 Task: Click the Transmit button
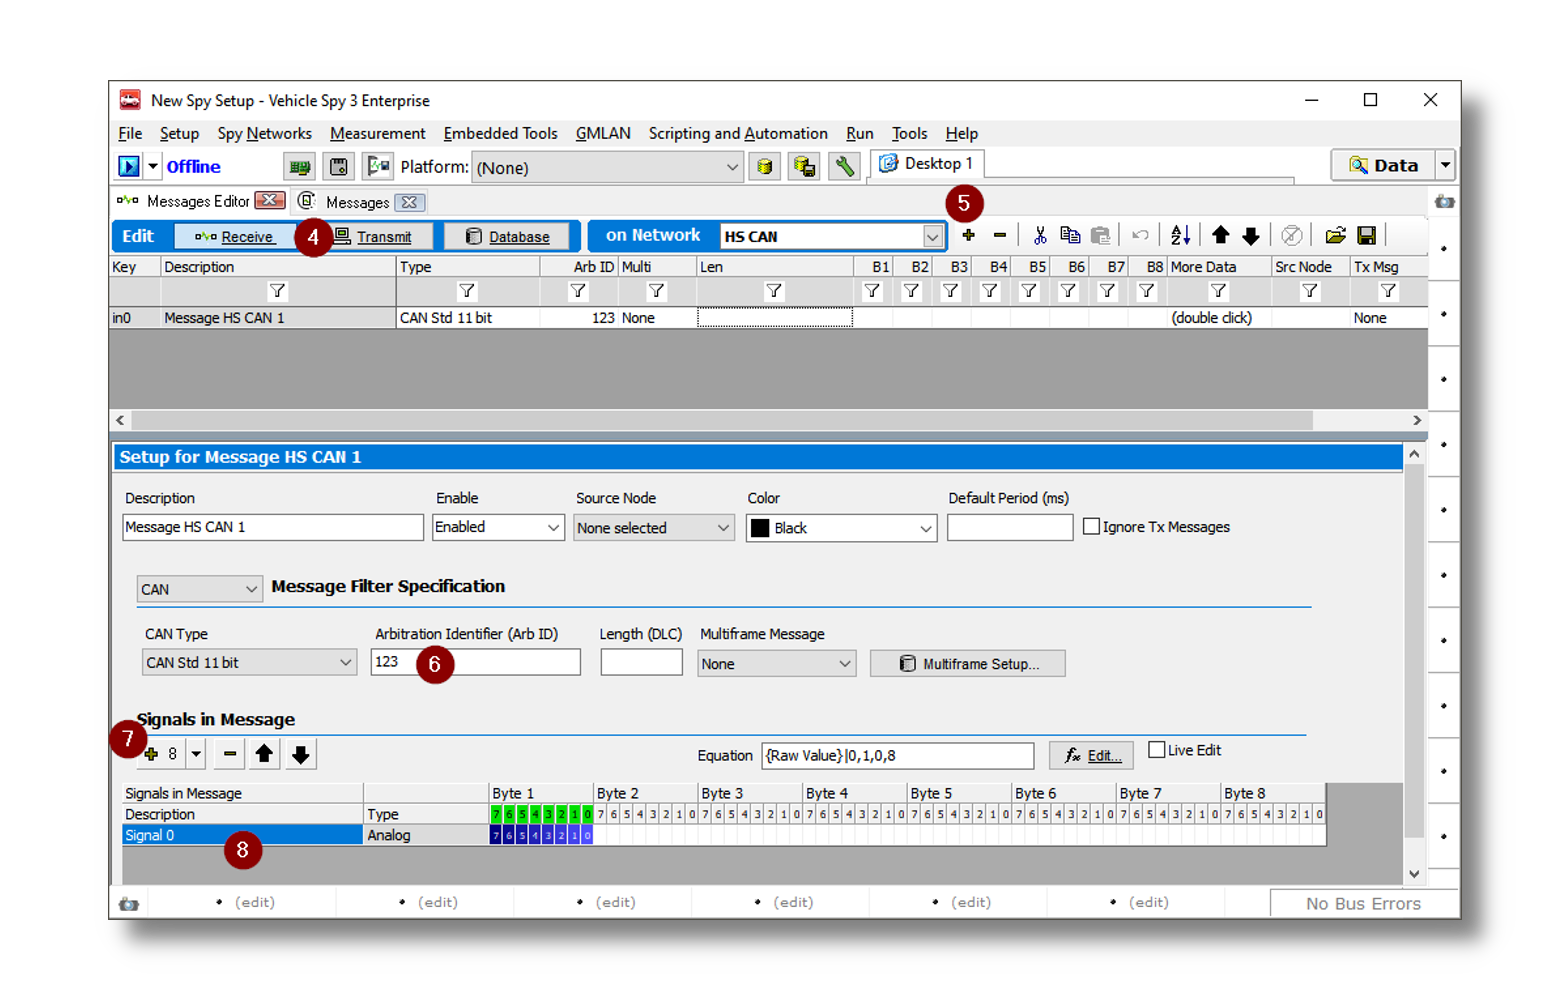[x=383, y=237]
